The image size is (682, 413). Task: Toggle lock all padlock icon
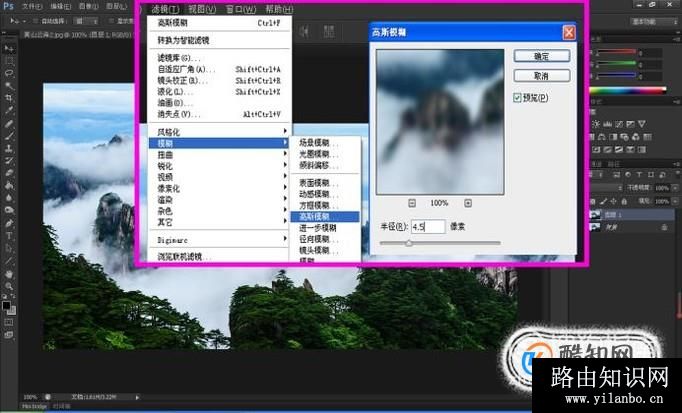click(624, 201)
